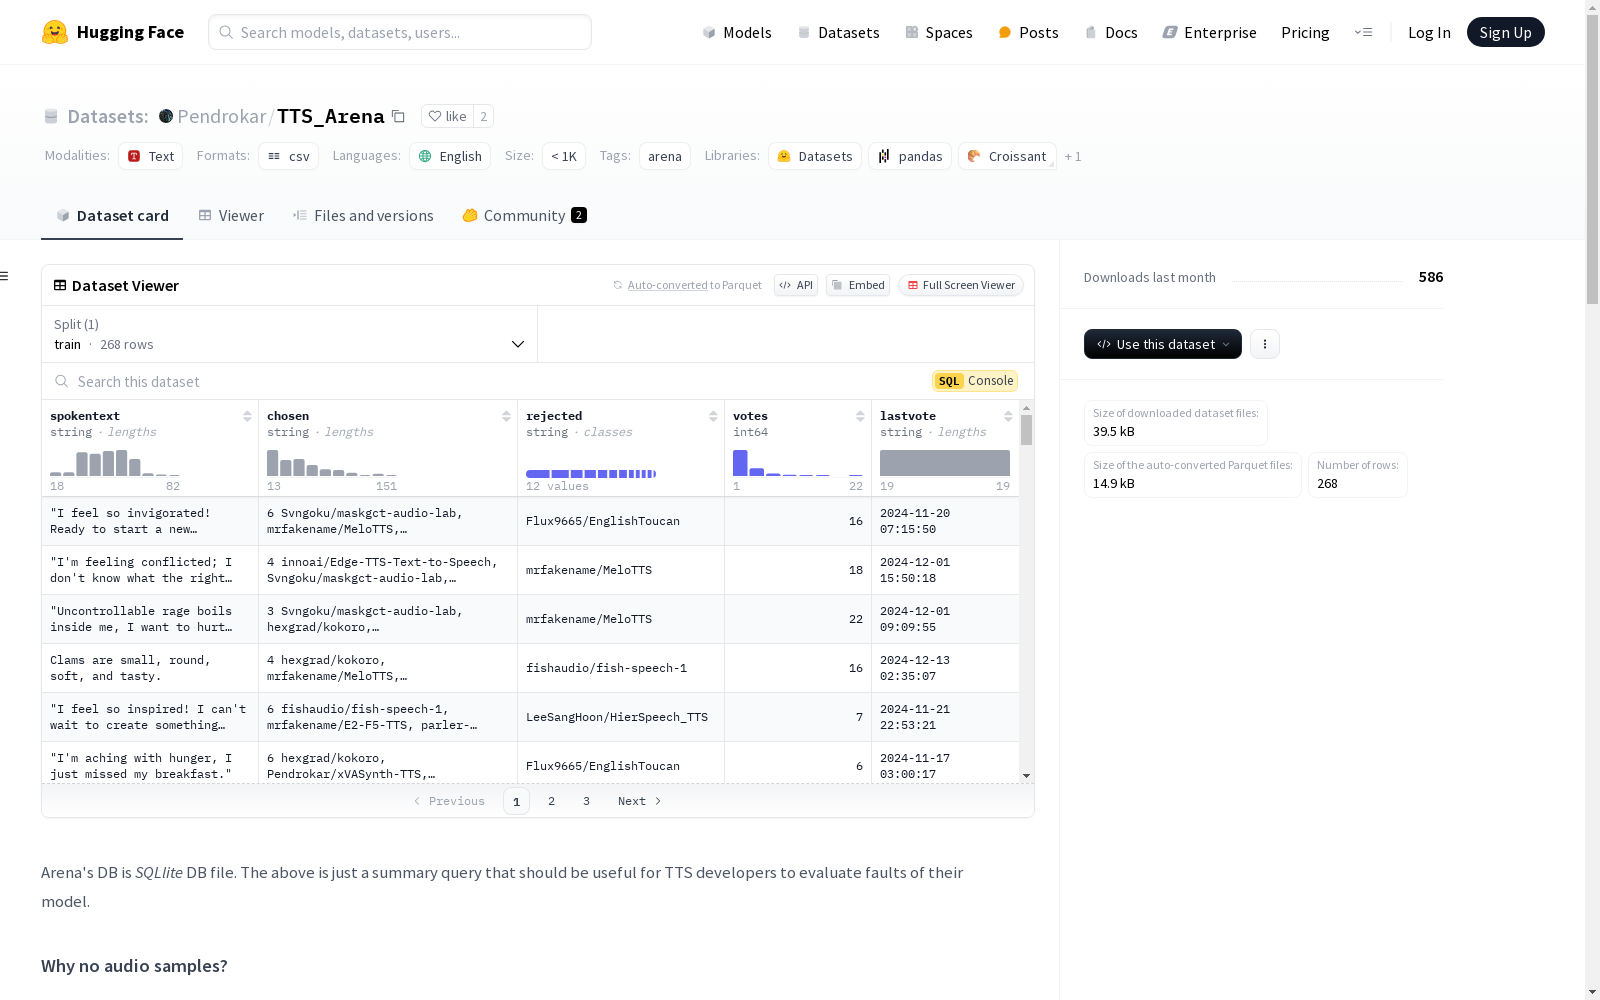Image resolution: width=1600 pixels, height=1000 pixels.
Task: Open the navigation overflow menu icon
Action: (1363, 32)
